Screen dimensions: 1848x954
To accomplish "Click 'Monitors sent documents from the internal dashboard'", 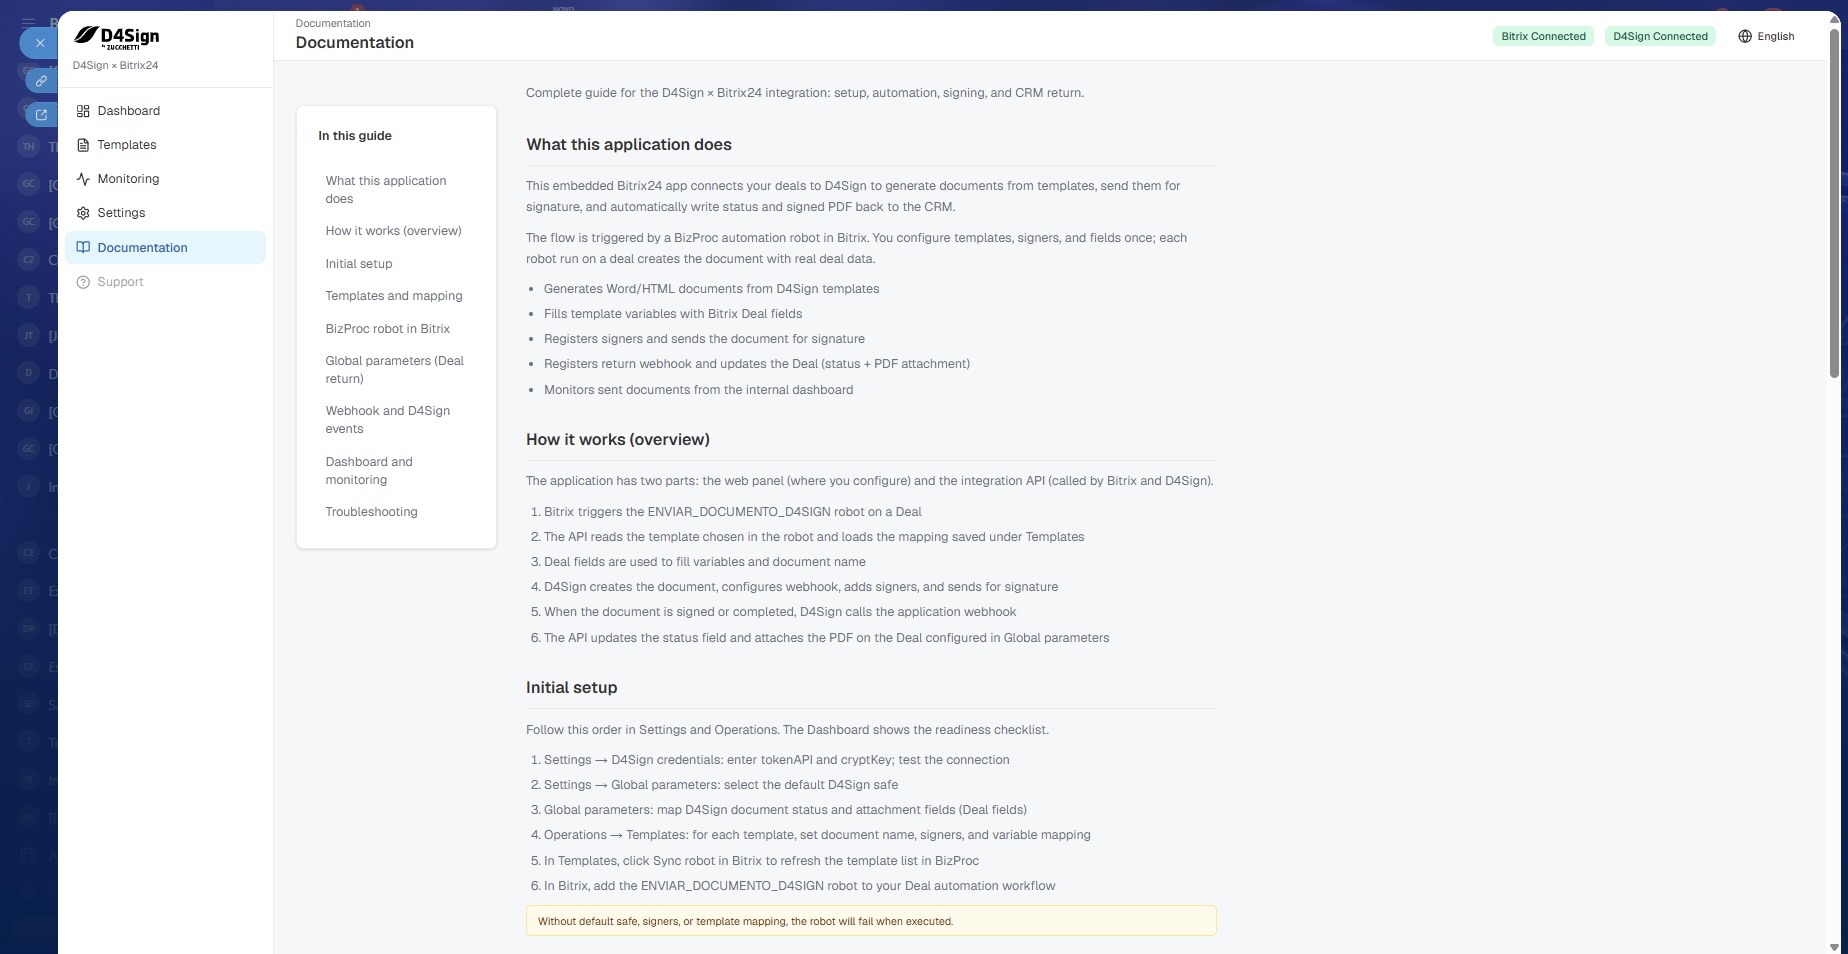I will click(x=698, y=390).
